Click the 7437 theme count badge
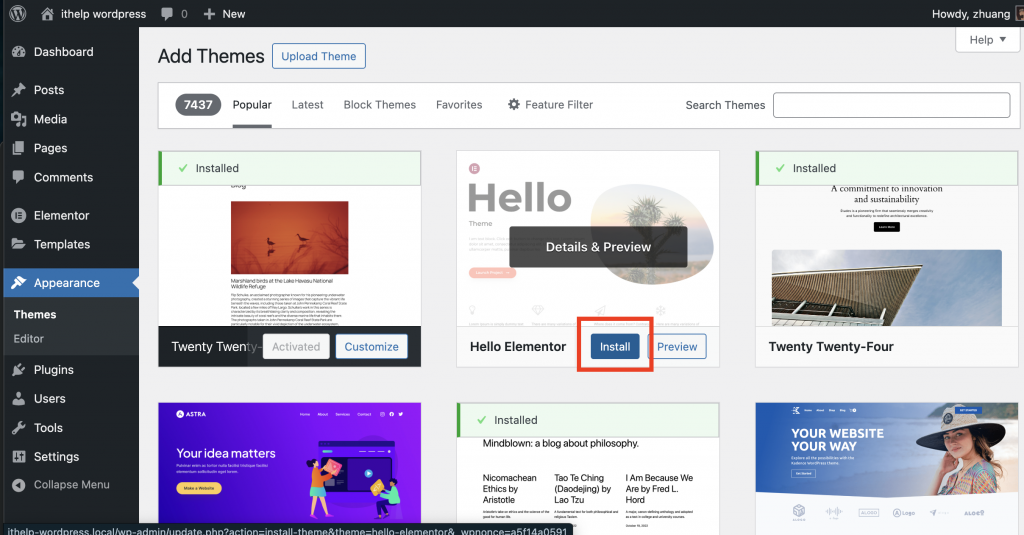Screen dimensions: 1024x535 [198, 105]
